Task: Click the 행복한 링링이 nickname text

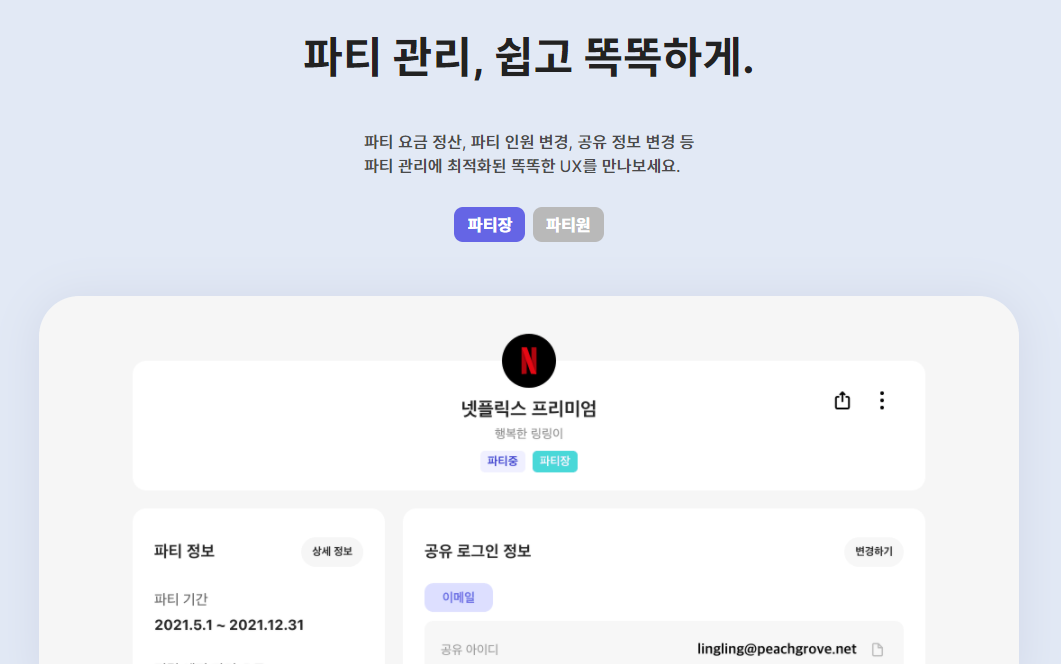Action: point(529,433)
